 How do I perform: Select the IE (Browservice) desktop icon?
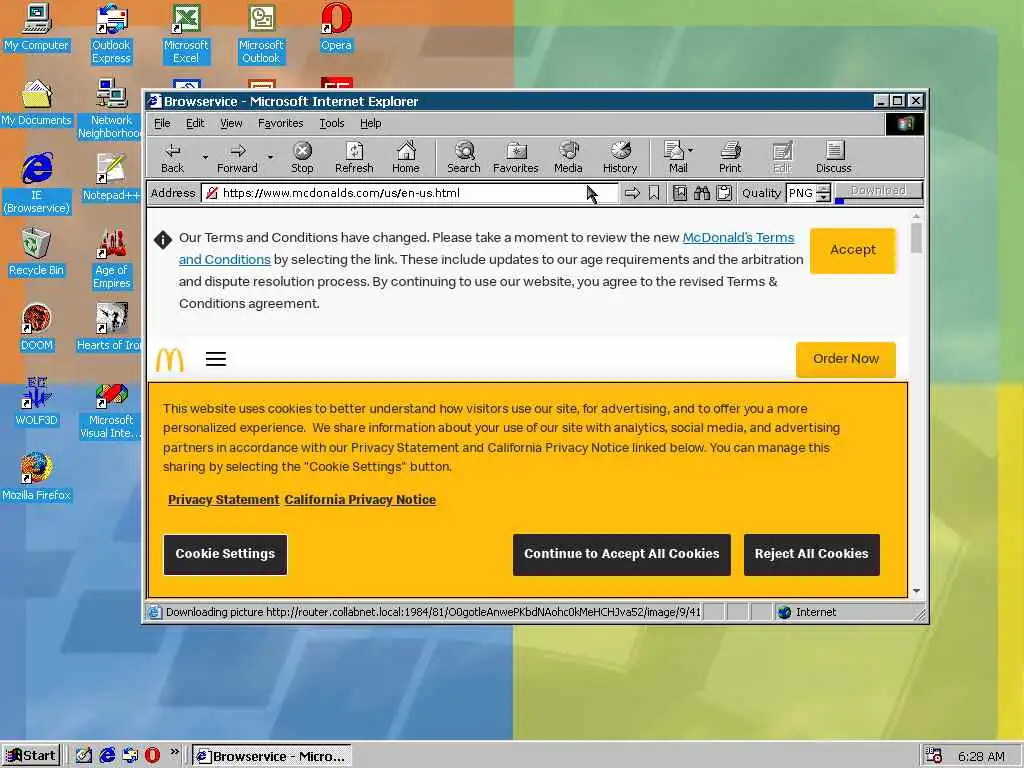tap(37, 184)
